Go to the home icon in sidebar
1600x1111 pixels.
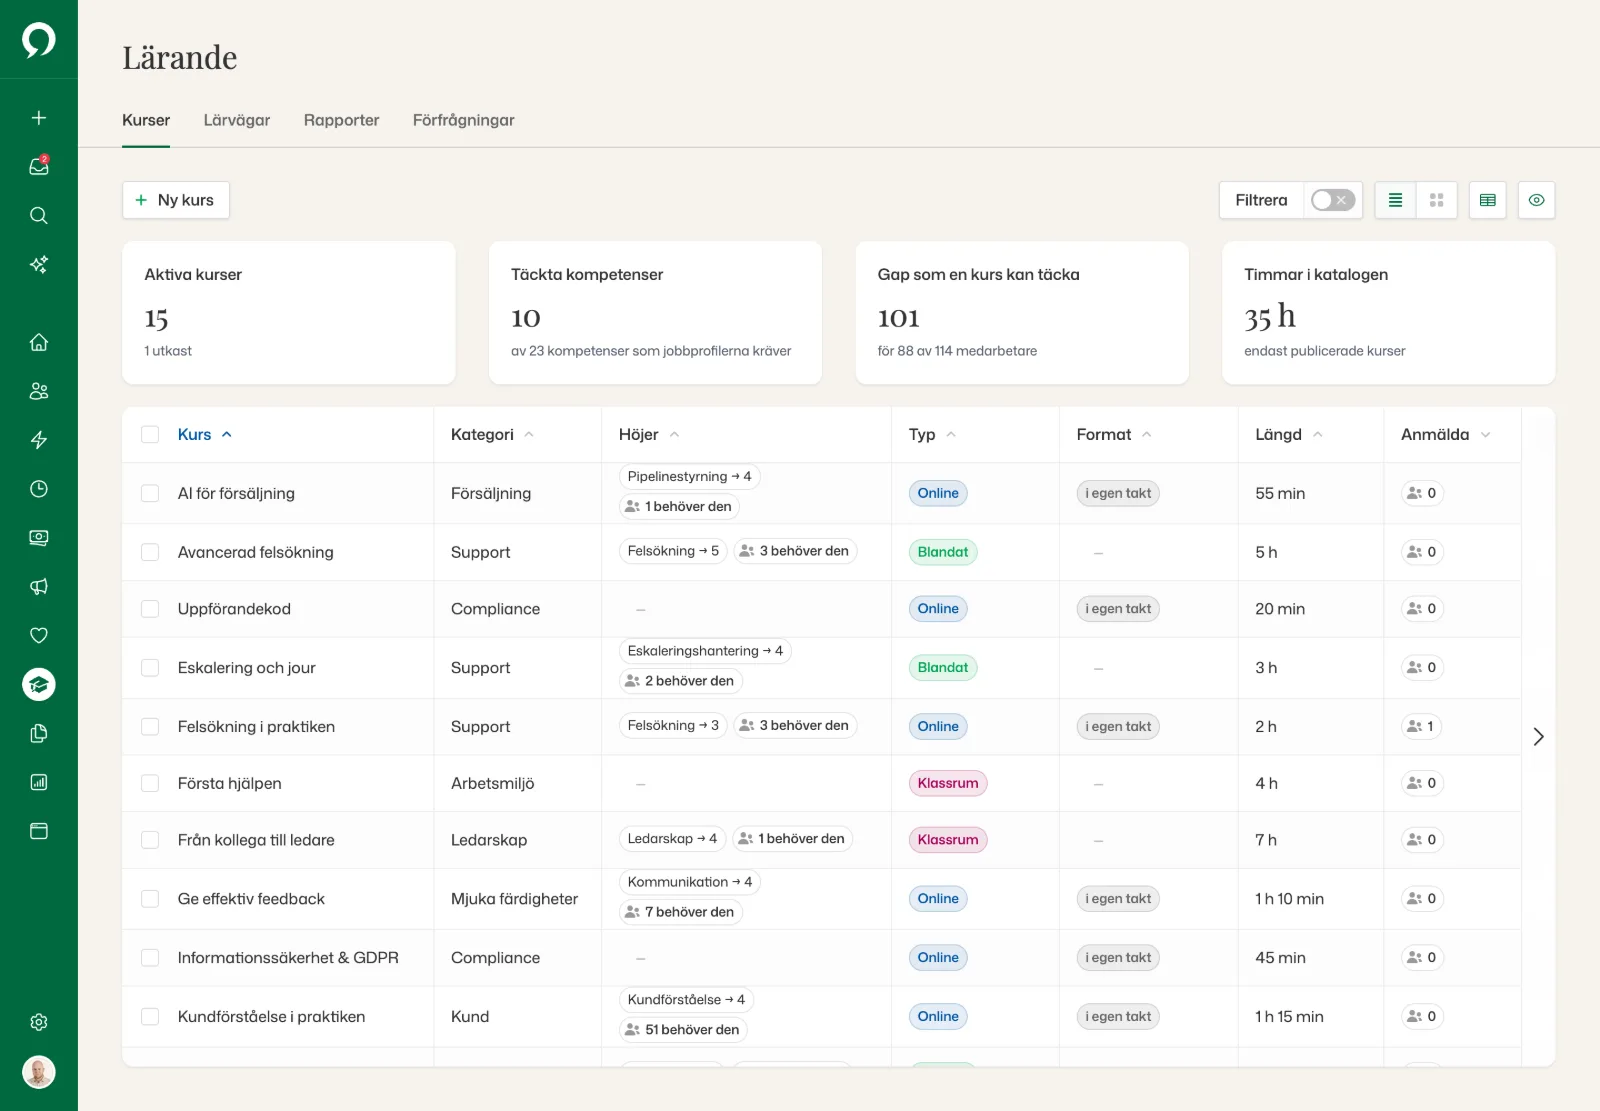click(39, 342)
